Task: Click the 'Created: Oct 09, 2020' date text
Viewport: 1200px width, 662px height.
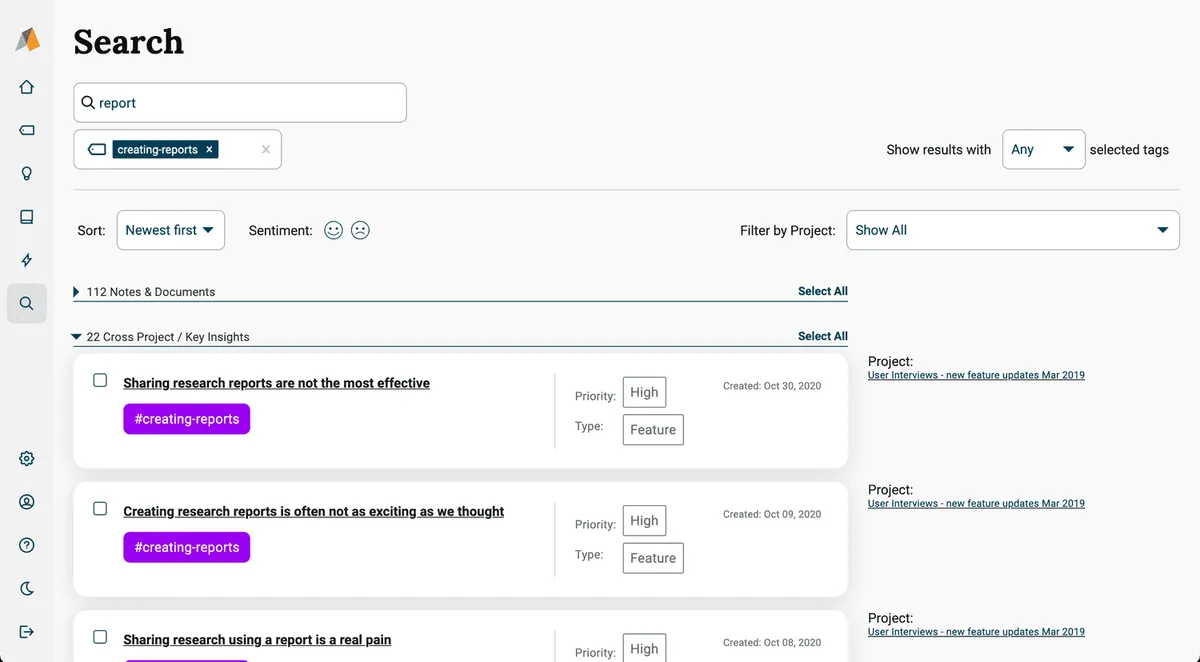Action: click(772, 514)
